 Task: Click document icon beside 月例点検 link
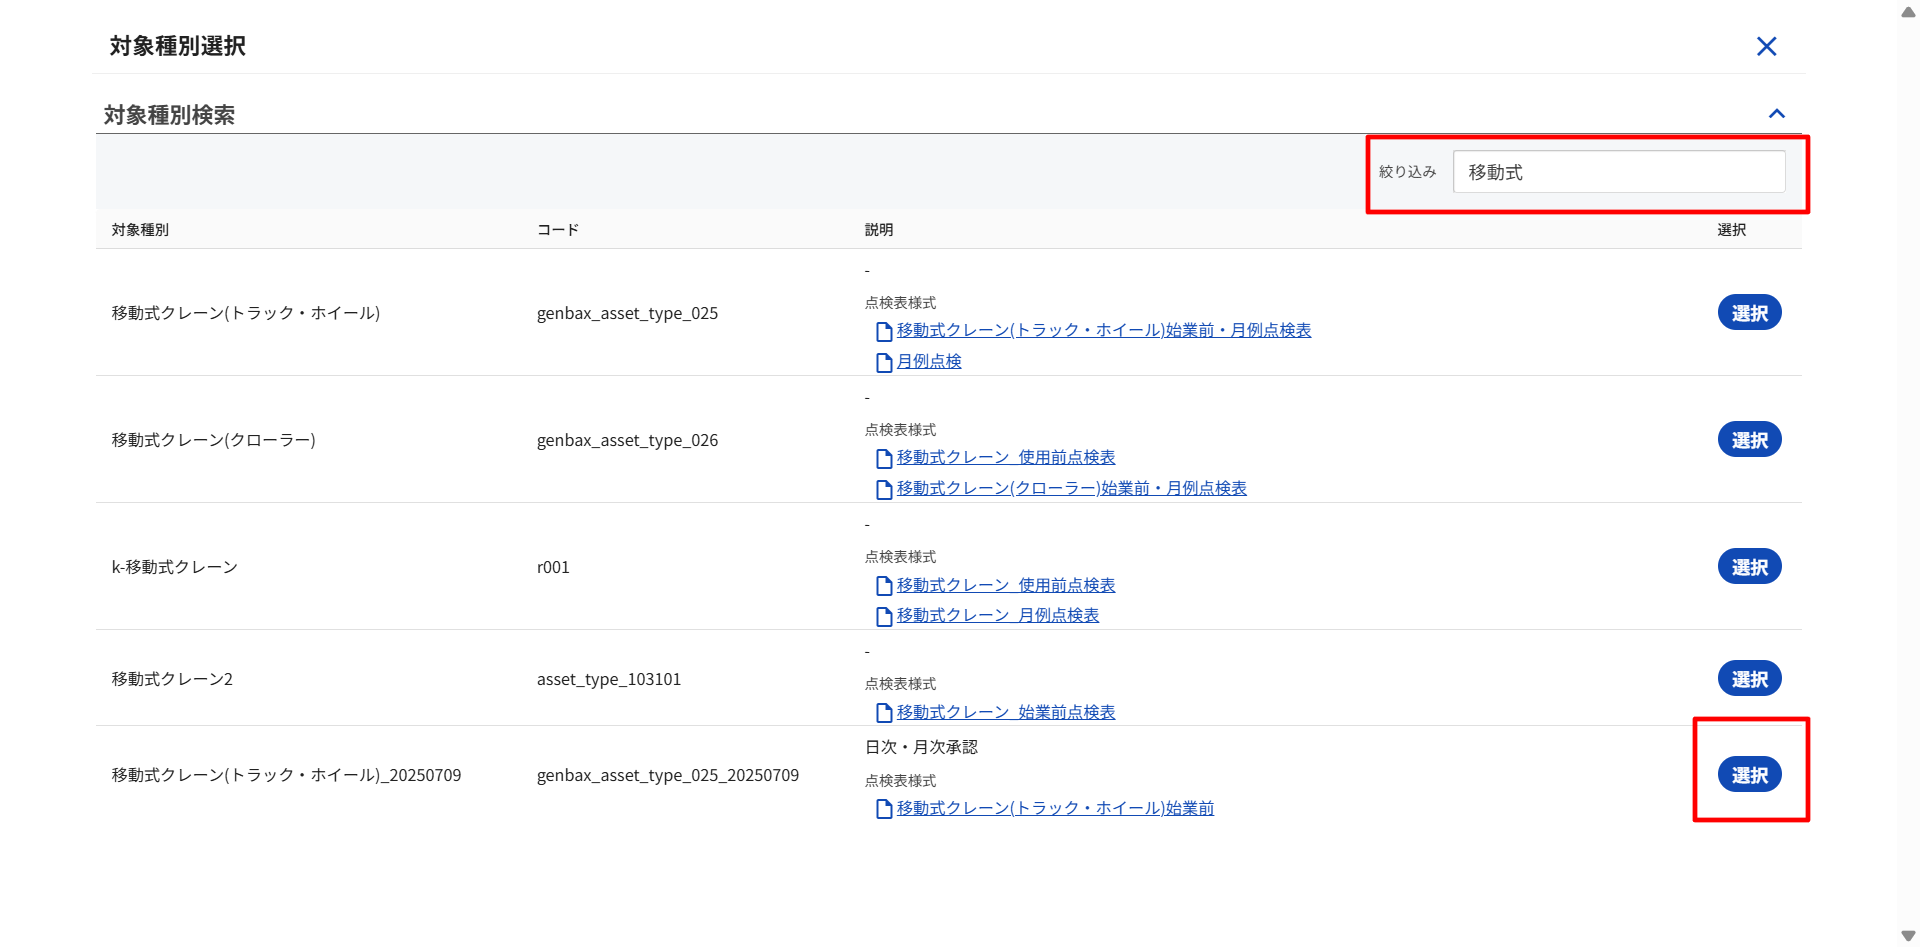[x=884, y=362]
